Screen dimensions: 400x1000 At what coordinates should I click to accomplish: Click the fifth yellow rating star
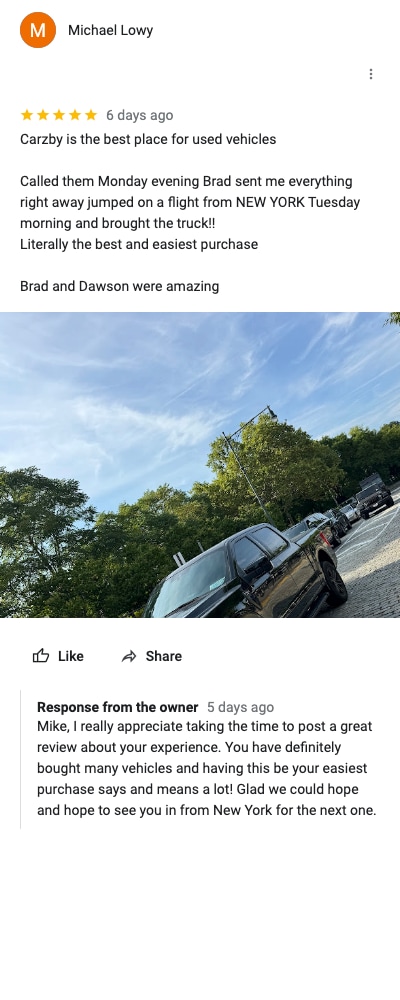click(x=91, y=115)
